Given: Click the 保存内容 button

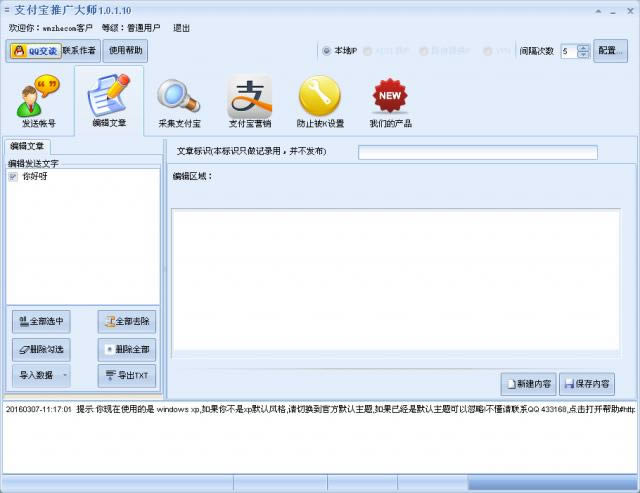Looking at the screenshot, I should (587, 384).
